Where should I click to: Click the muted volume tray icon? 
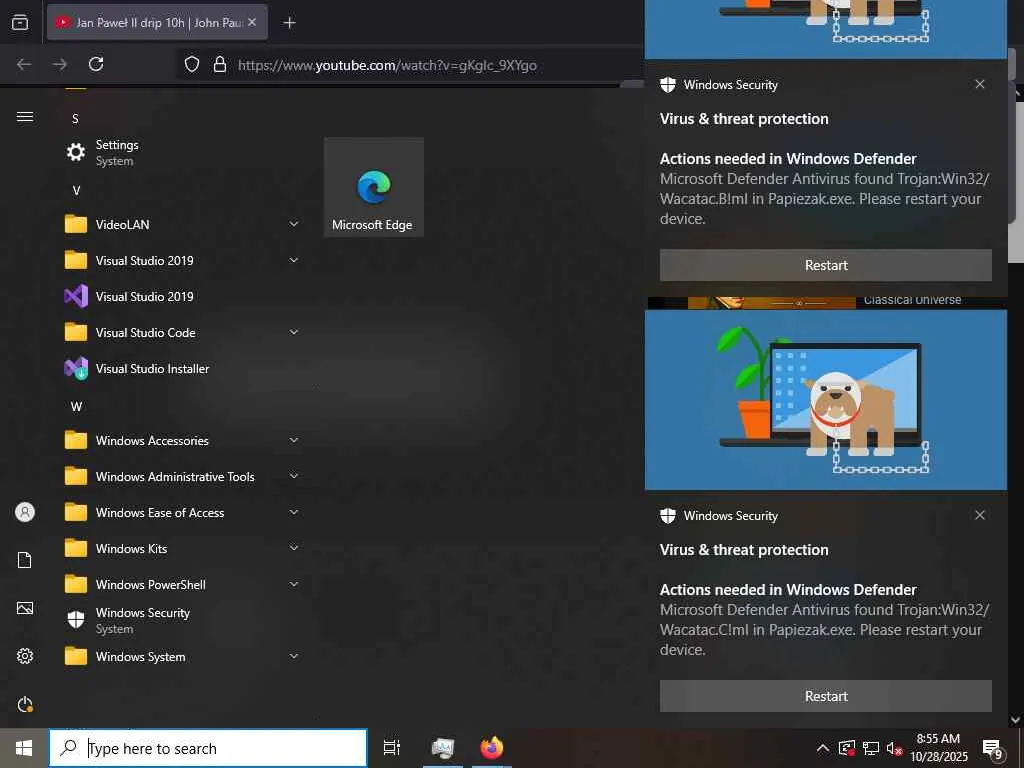(x=894, y=748)
